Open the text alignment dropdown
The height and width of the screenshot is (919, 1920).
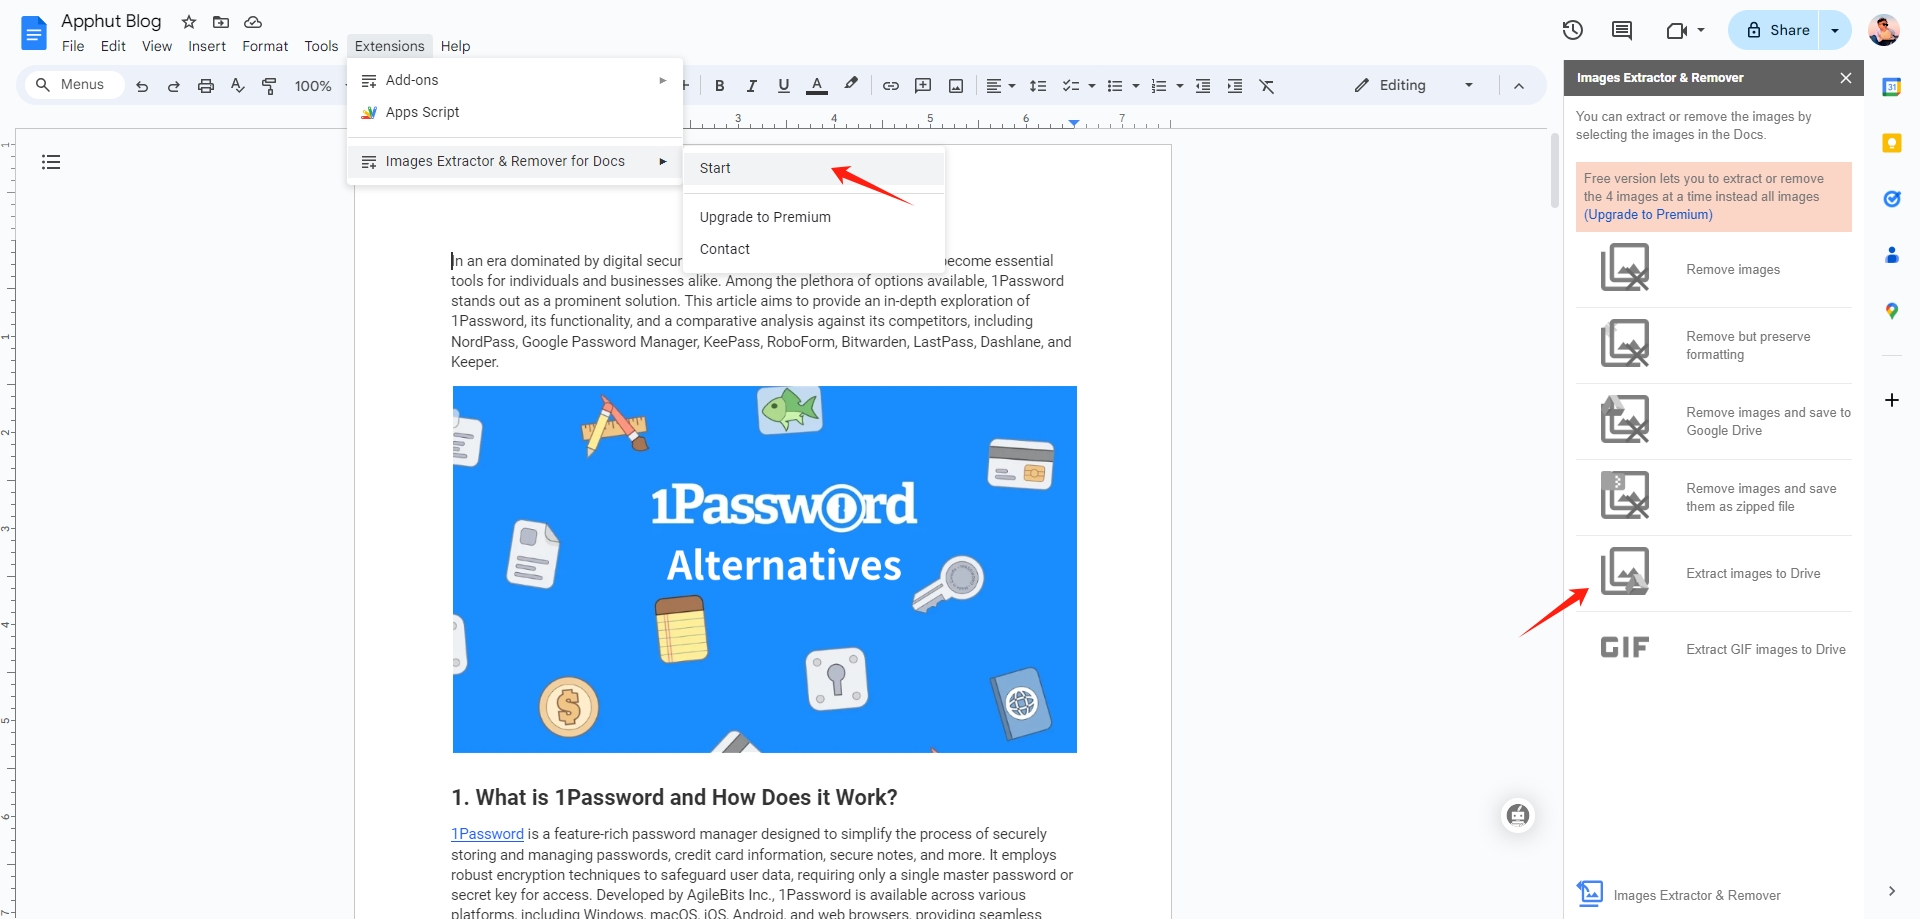pos(1001,86)
